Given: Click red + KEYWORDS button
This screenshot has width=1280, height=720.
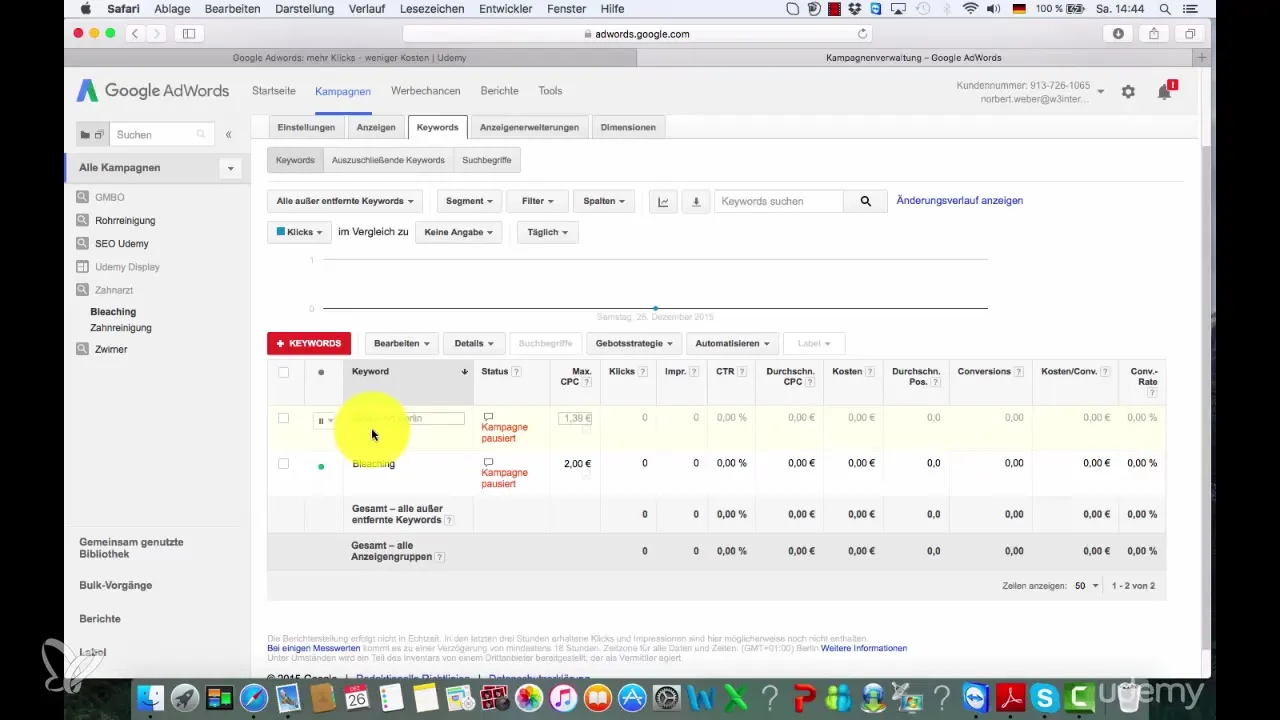Looking at the screenshot, I should tap(309, 343).
